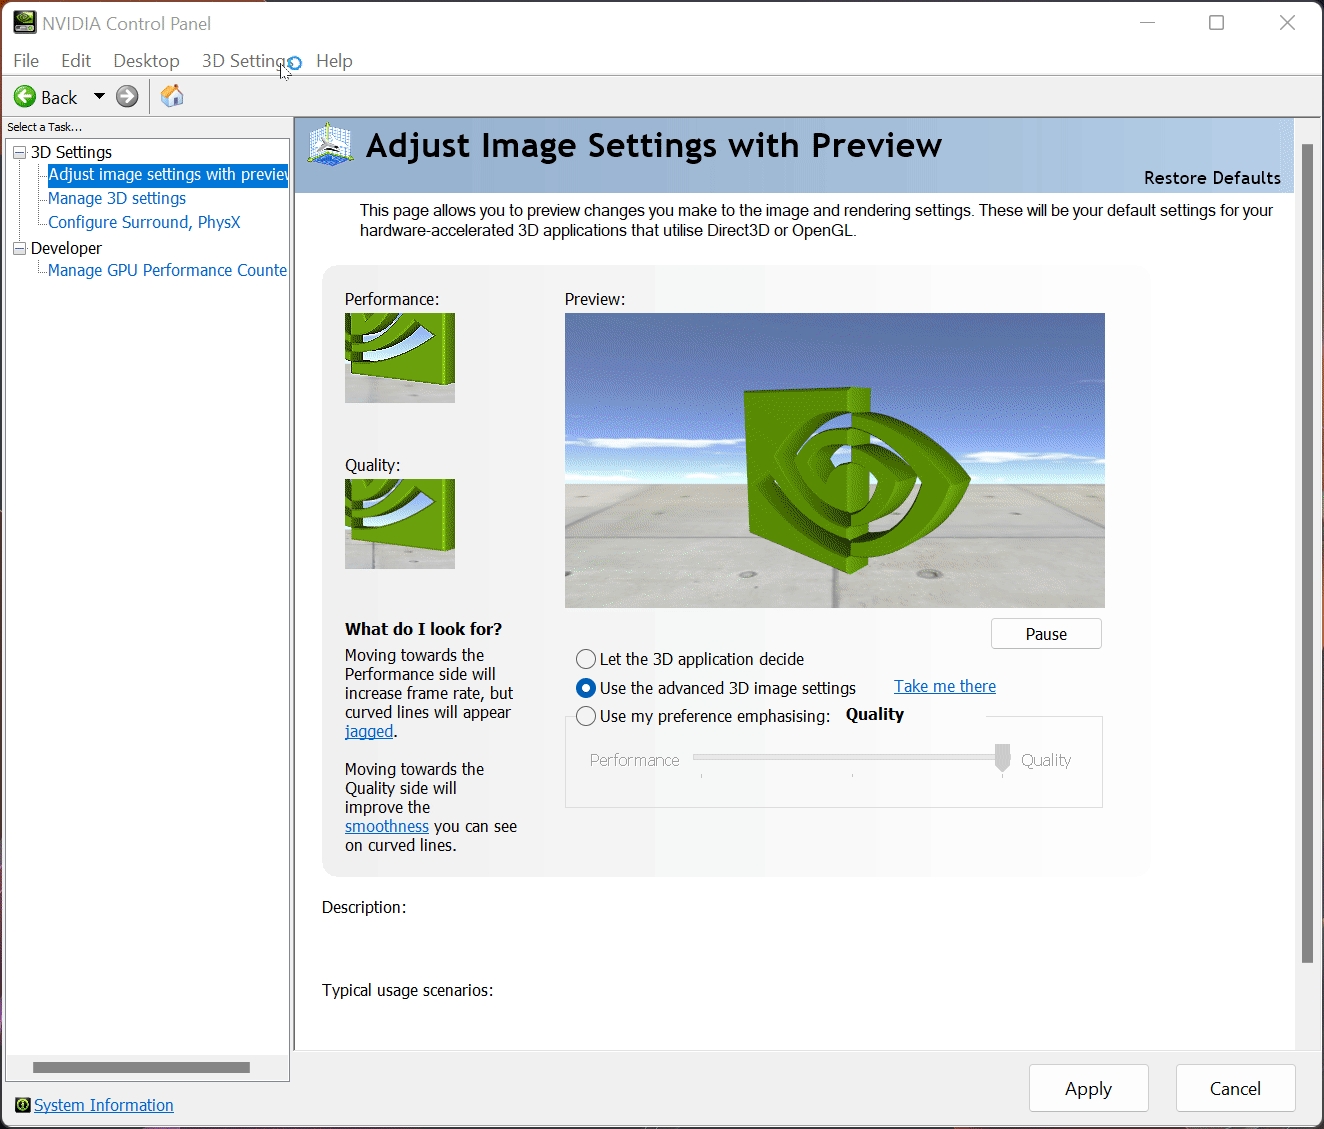Screen dimensions: 1324x1129
Task: Select 'Use the advanced 3D image settings'
Action: 586,688
